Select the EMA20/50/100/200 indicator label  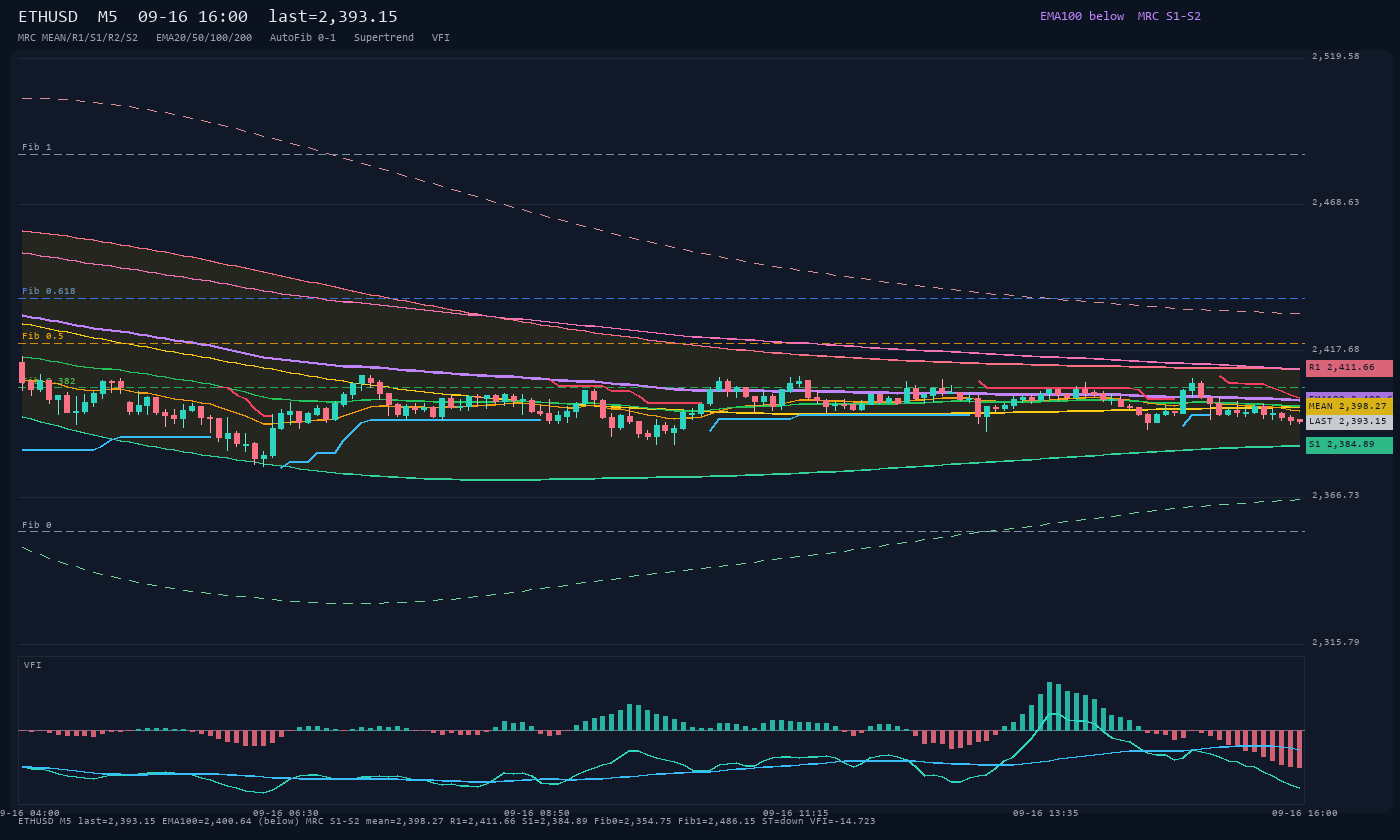[204, 37]
